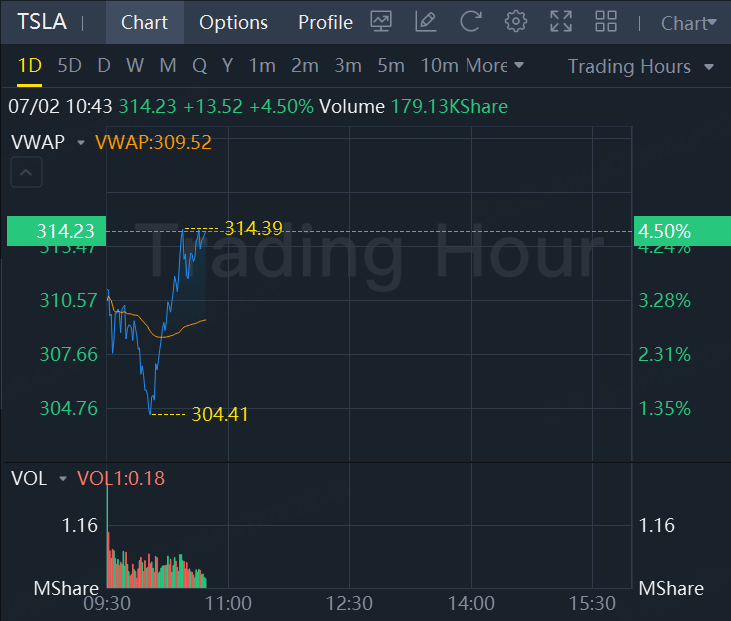This screenshot has width=731, height=621.
Task: Click the 304.76 price axis label
Action: click(x=69, y=408)
